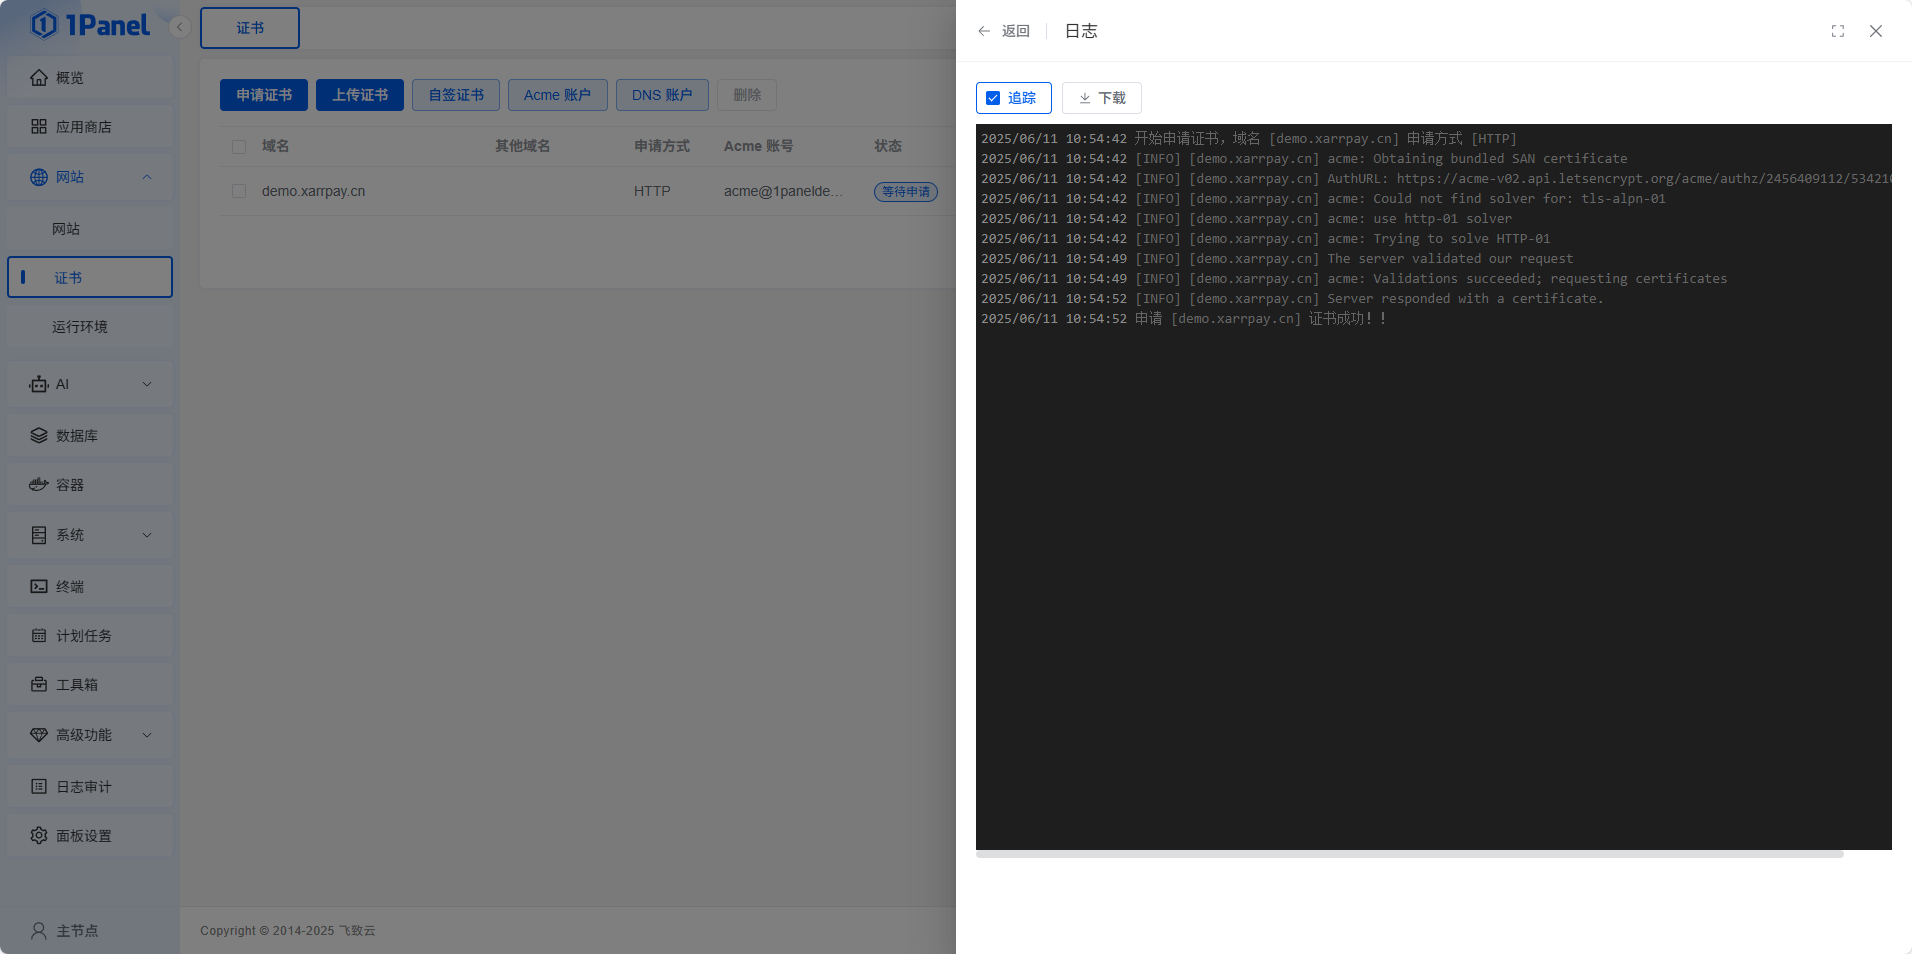Open 应用商店 via its grid icon

point(39,127)
